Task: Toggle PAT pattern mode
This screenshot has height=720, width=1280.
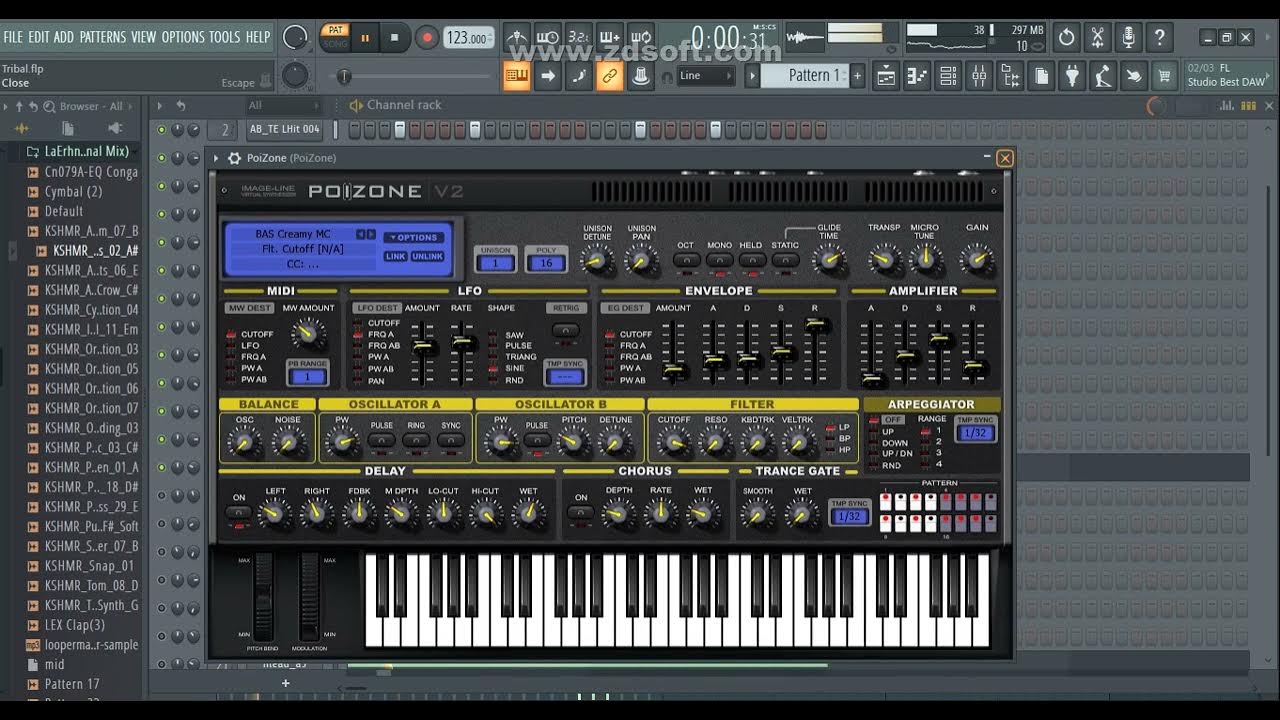Action: tap(335, 31)
